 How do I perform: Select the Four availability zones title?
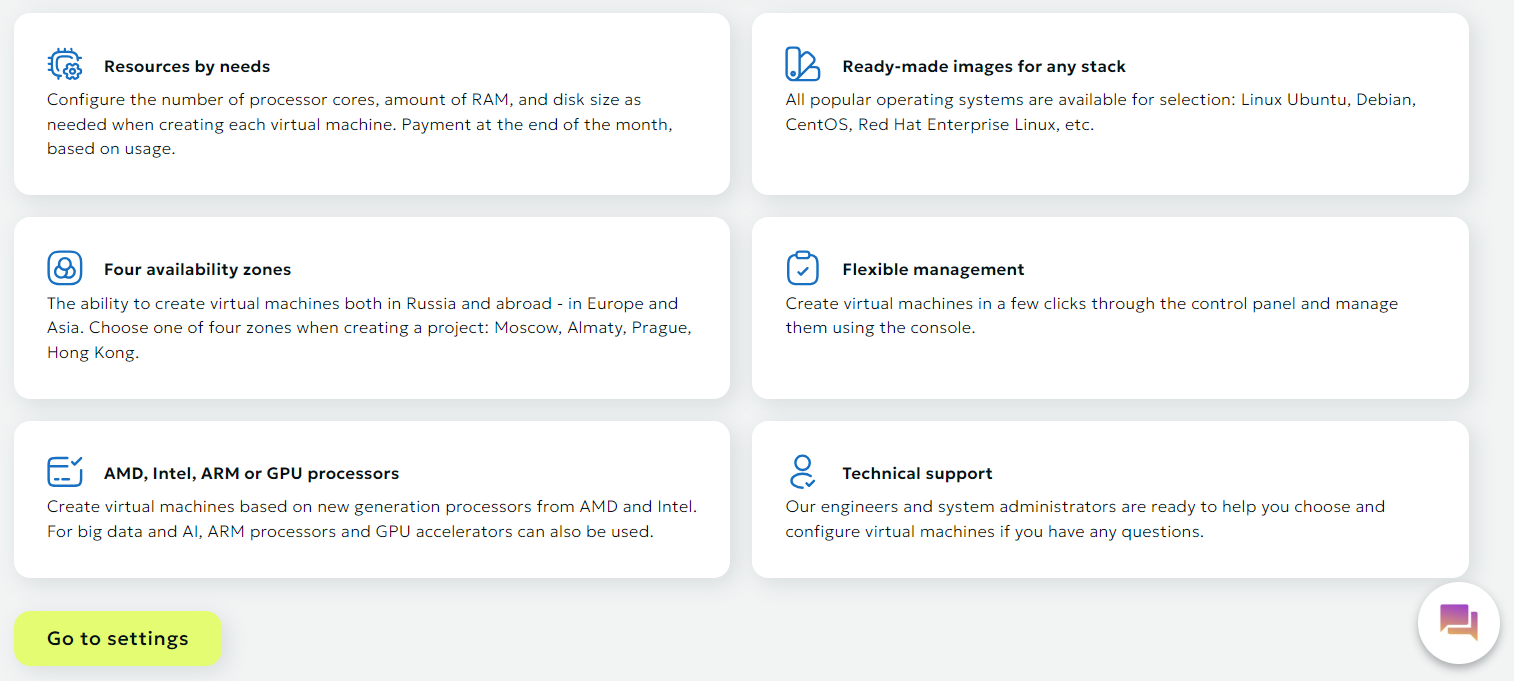pyautogui.click(x=197, y=270)
